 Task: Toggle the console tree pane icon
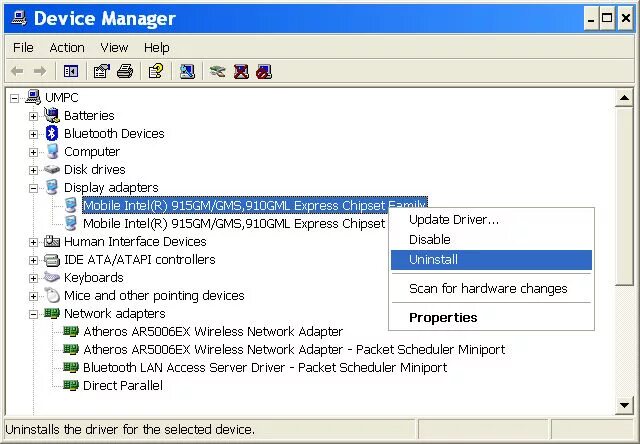tap(71, 72)
